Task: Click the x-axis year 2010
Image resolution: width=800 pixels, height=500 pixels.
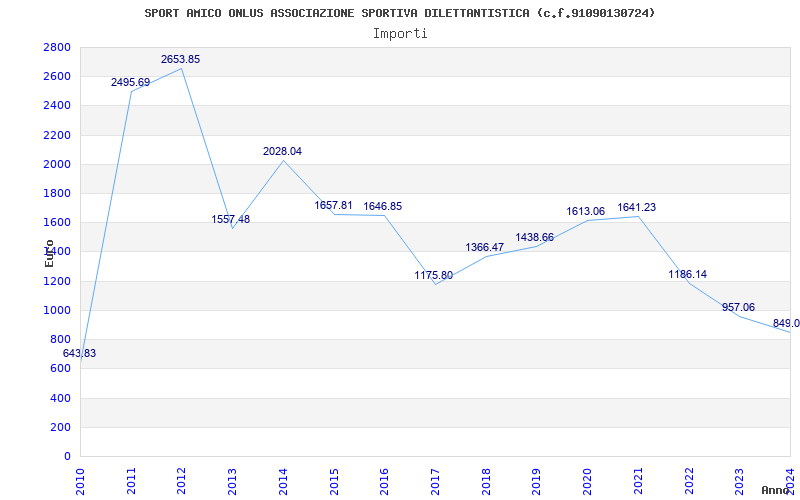Action: [80, 482]
